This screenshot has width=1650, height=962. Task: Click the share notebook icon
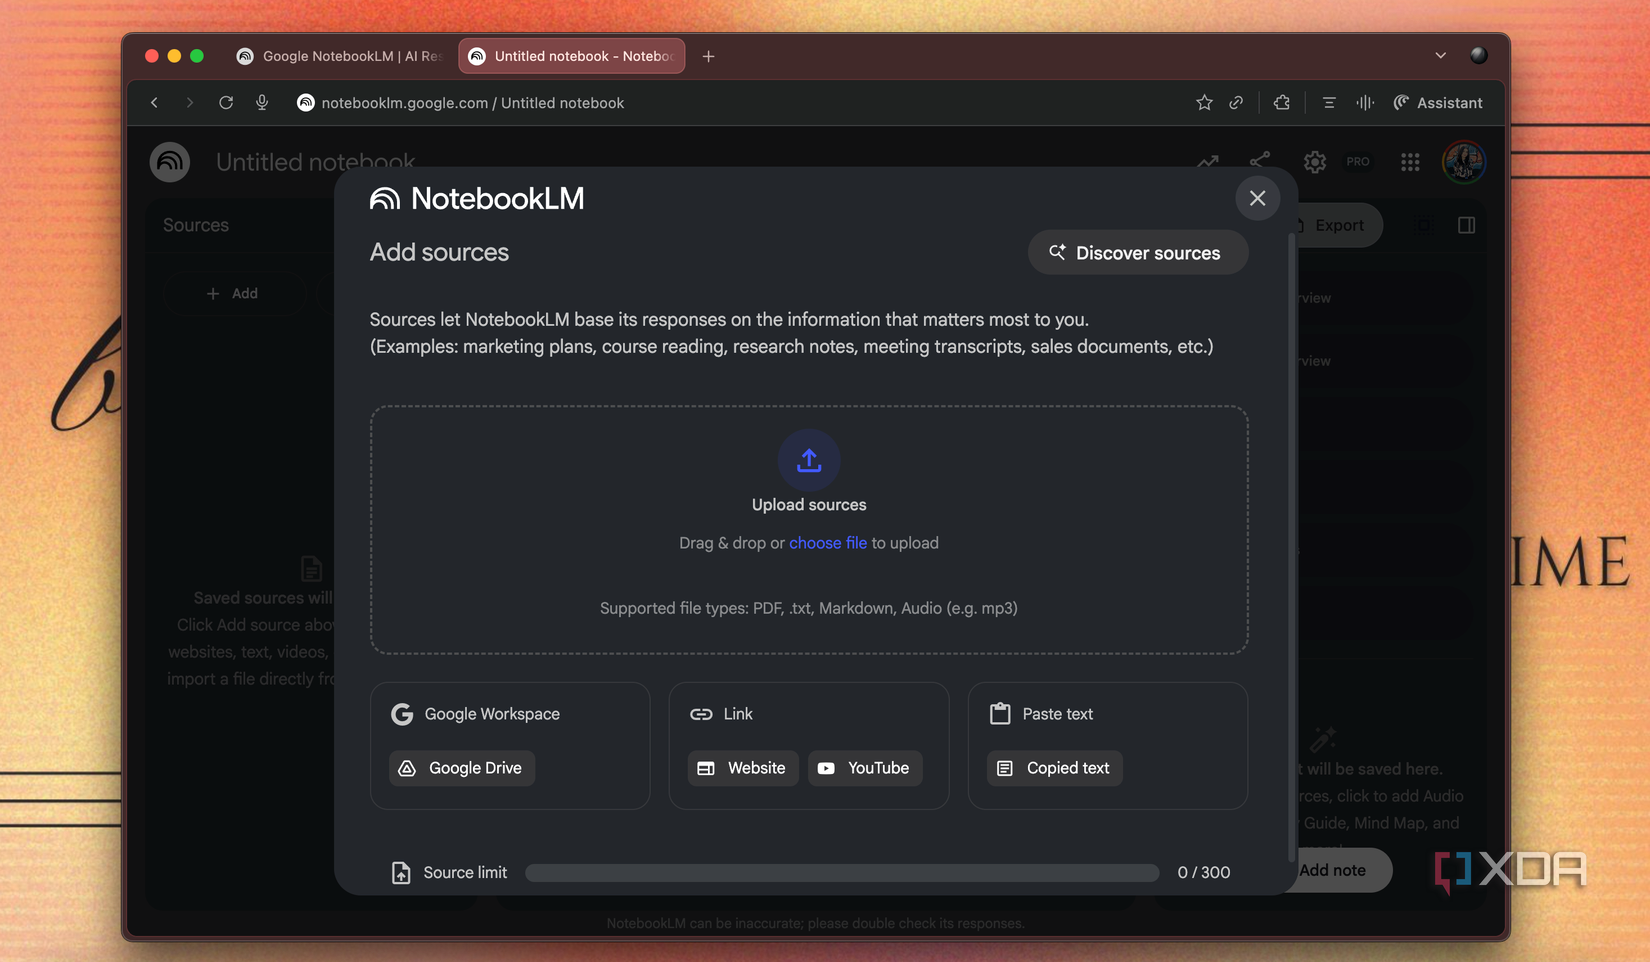(1260, 162)
